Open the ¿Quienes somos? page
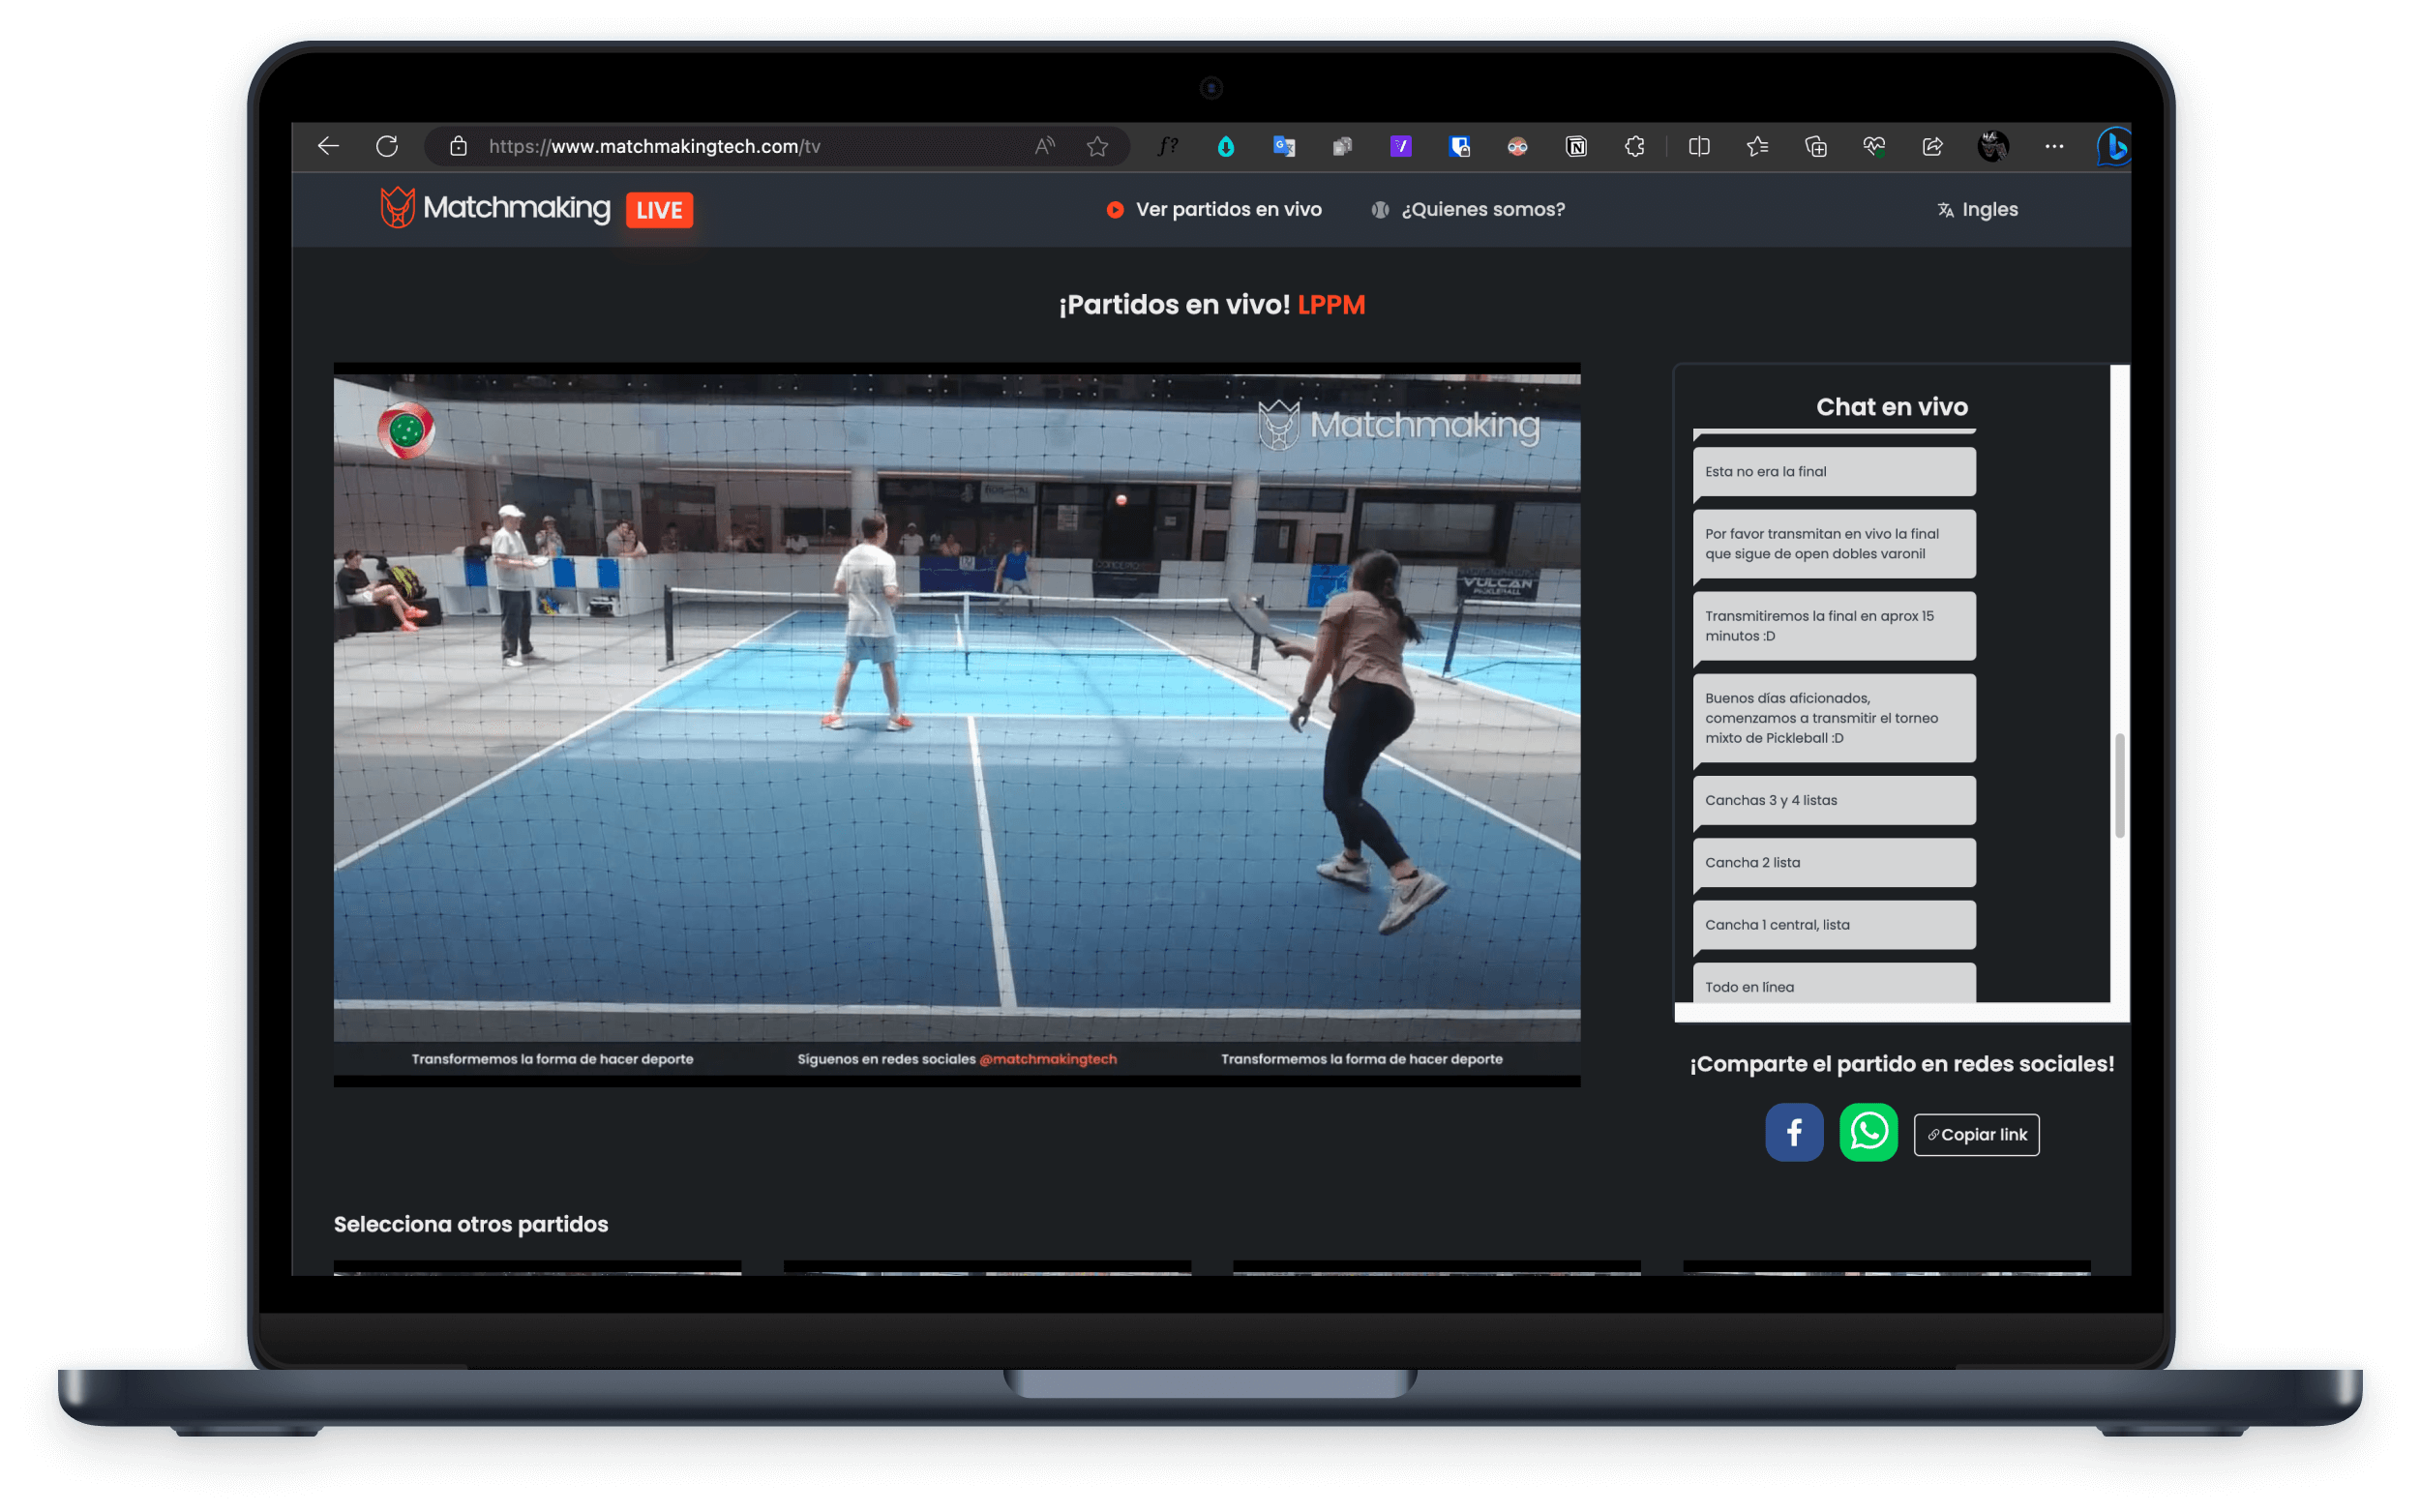Viewport: 2421px width, 1512px height. [1468, 209]
